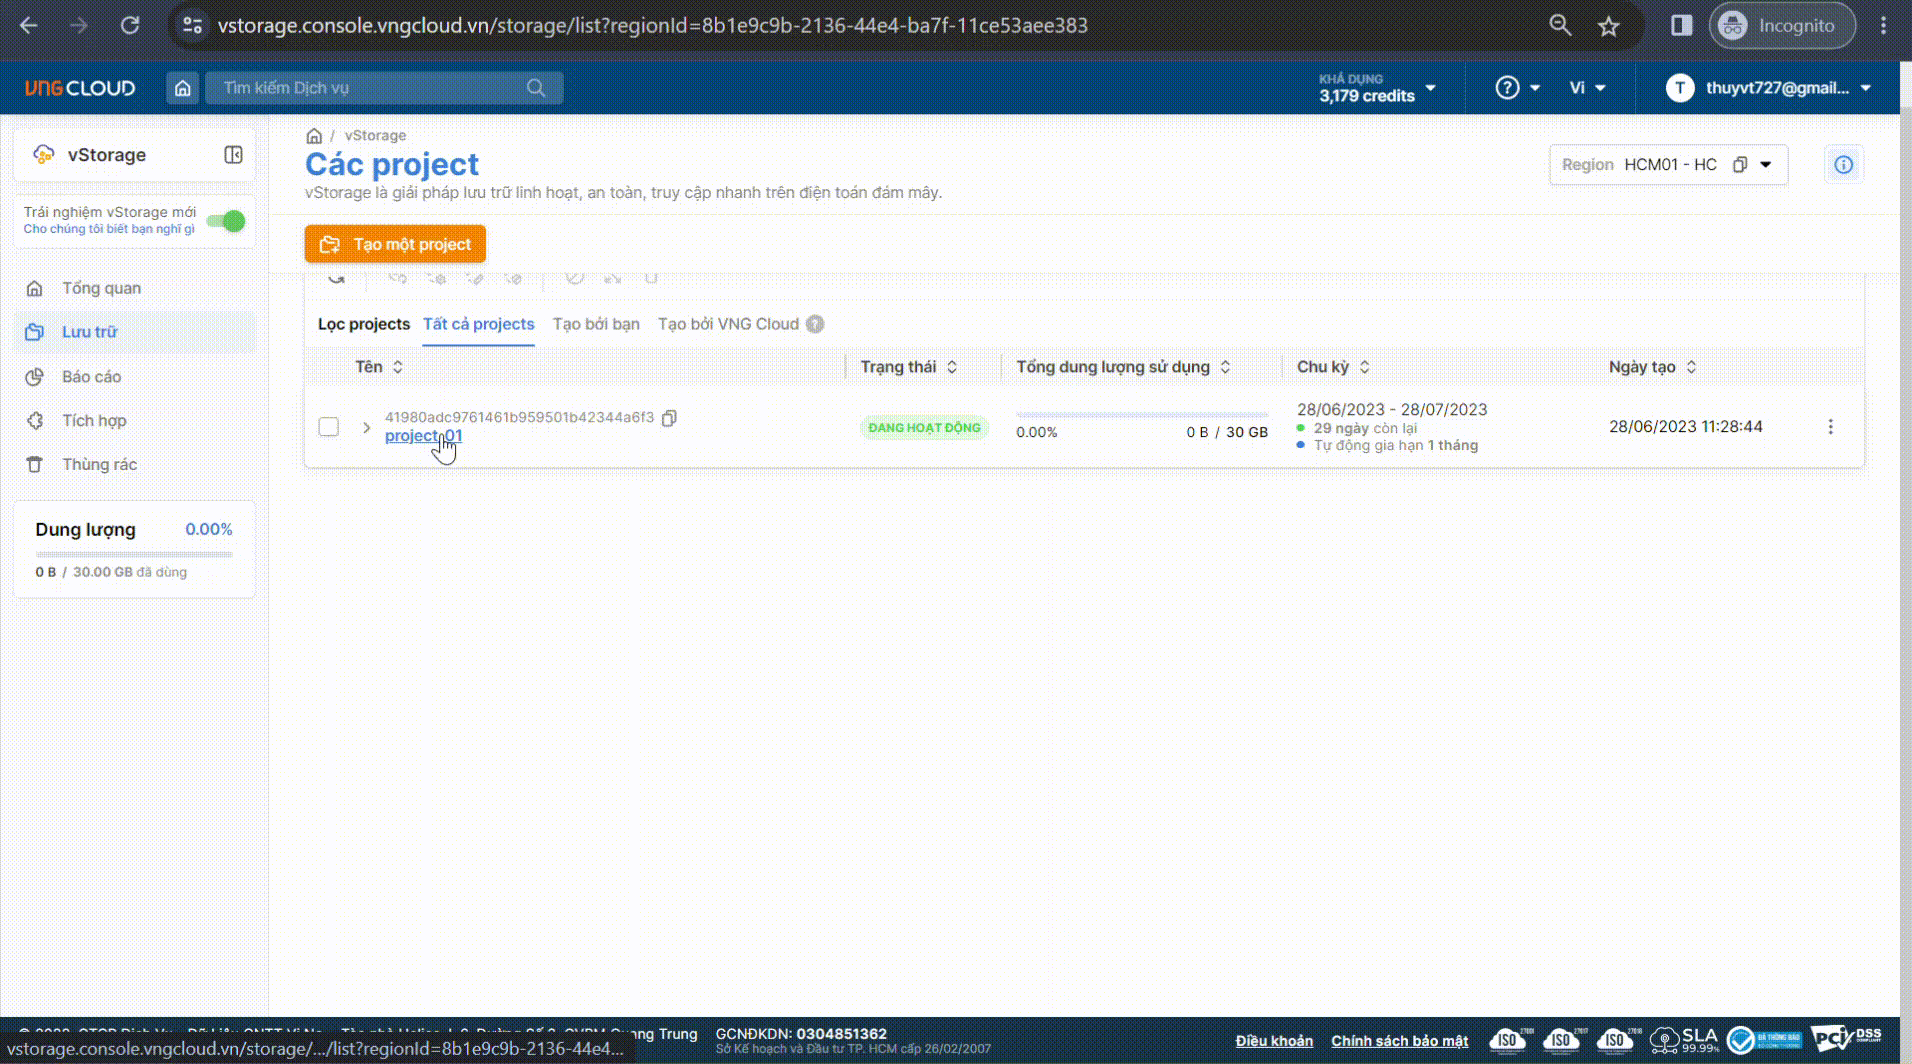Screen dimensions: 1912x1064
Task: Click the breadcrumb home icon
Action: (314, 136)
